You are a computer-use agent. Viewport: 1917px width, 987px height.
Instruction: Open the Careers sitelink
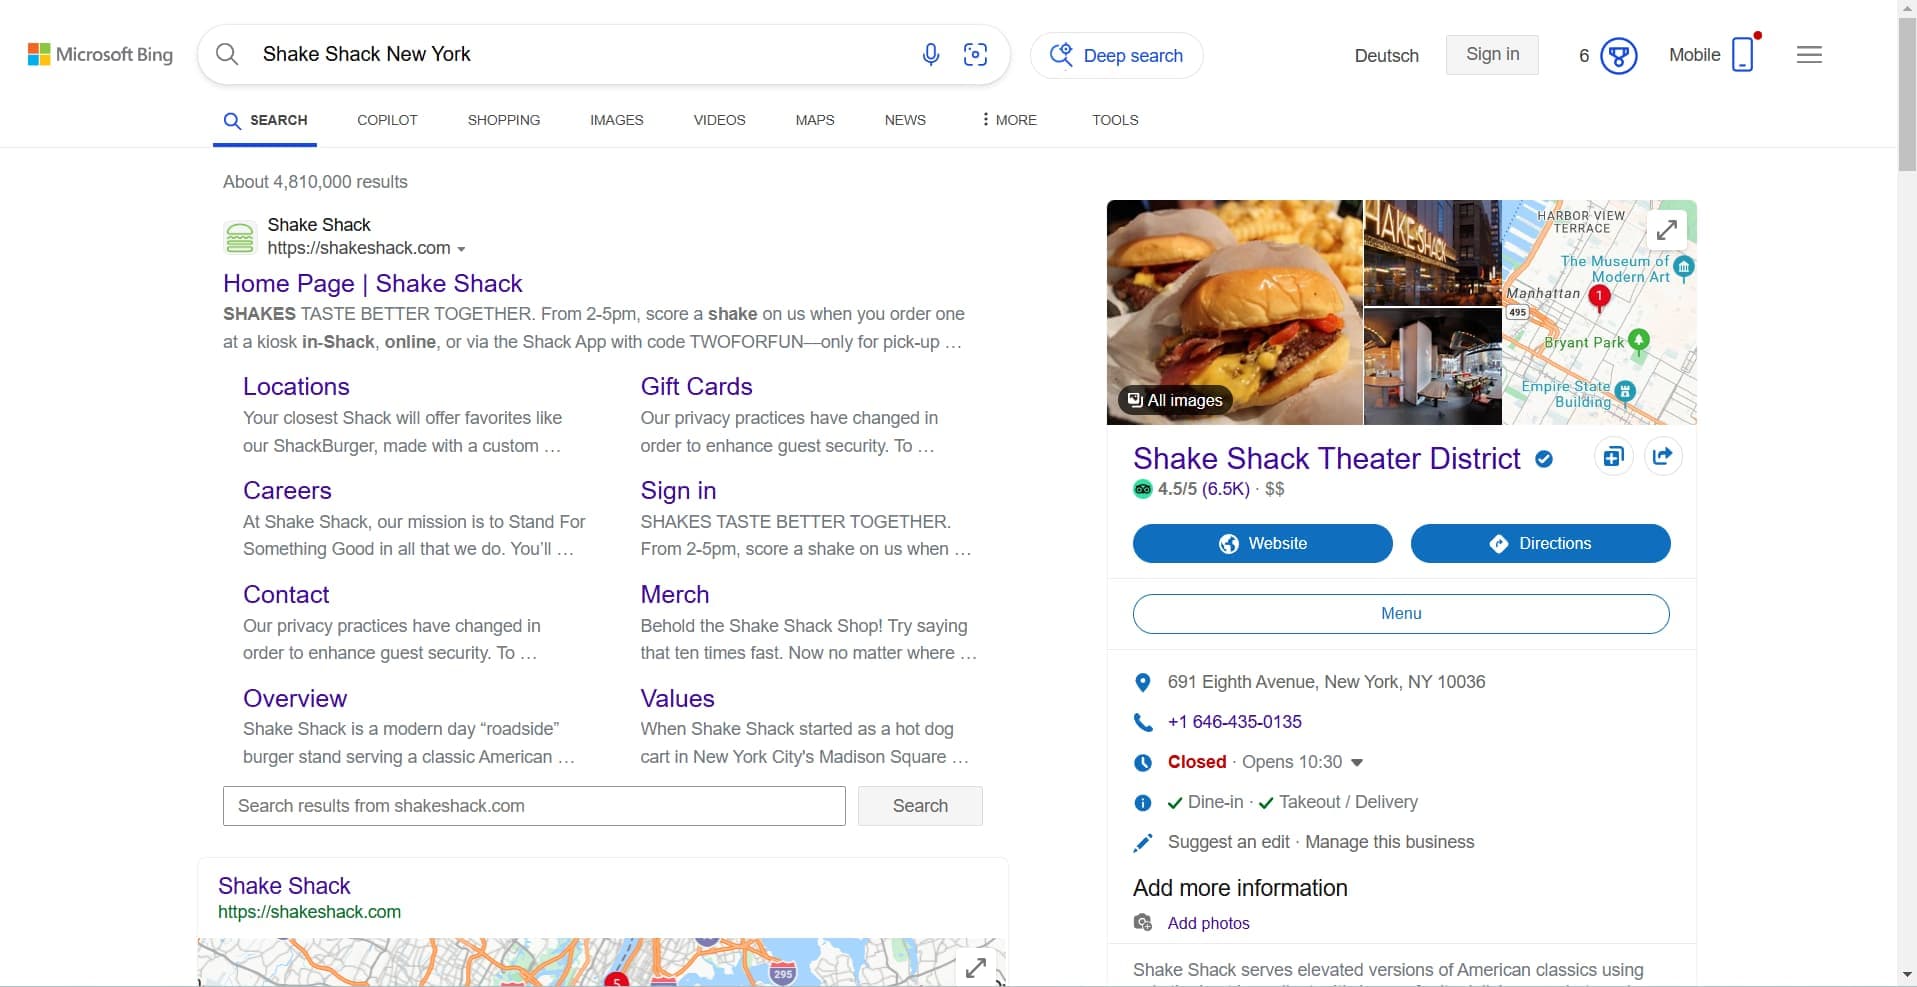[287, 491]
